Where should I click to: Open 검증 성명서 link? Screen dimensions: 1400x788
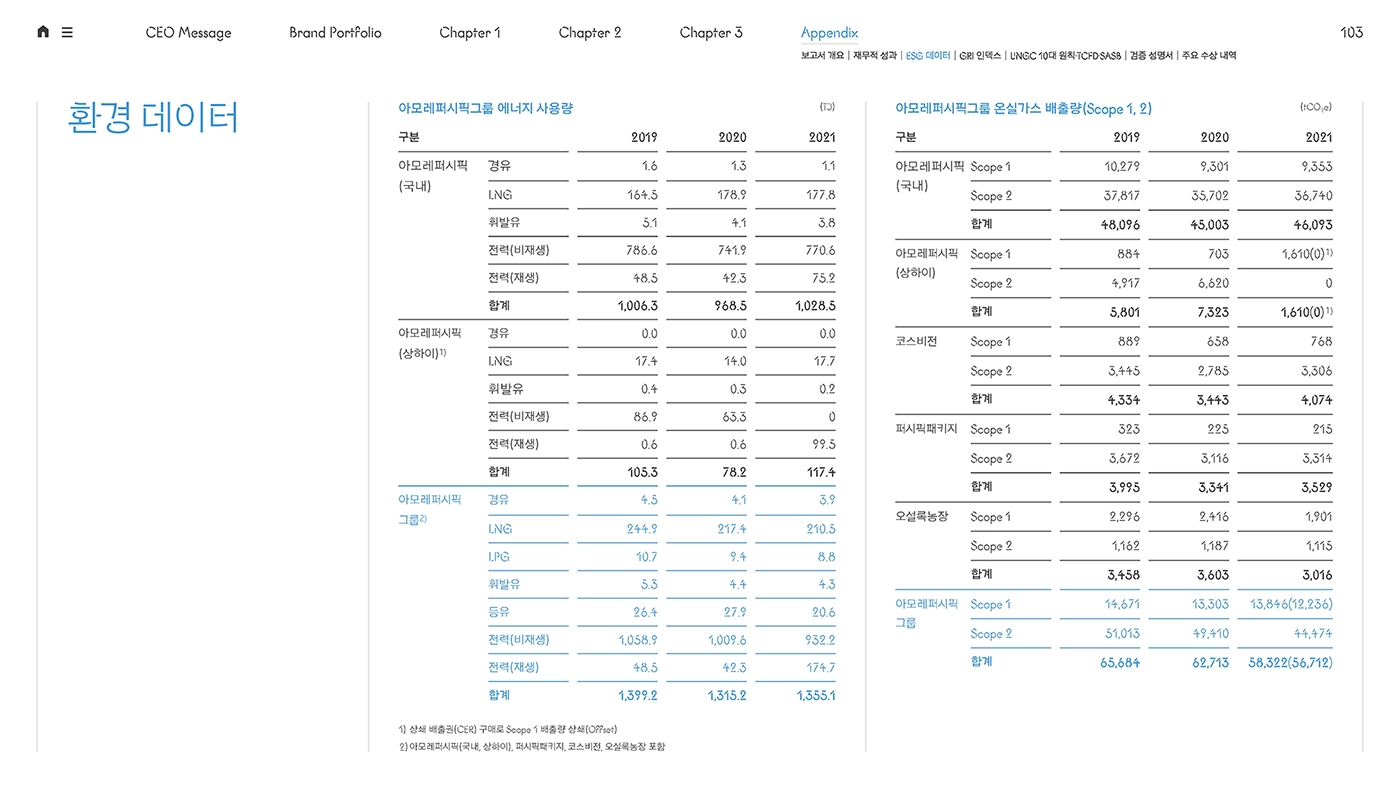[1151, 56]
